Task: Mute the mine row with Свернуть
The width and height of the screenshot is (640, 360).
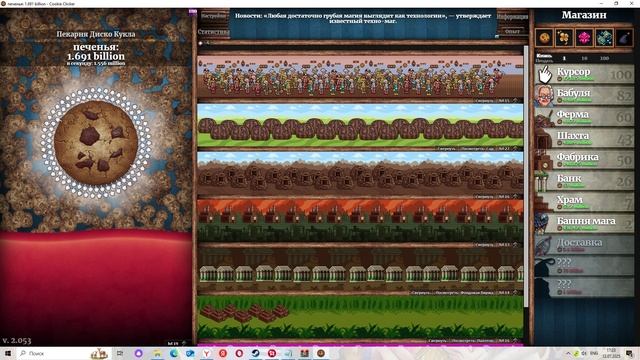Action: coord(485,196)
